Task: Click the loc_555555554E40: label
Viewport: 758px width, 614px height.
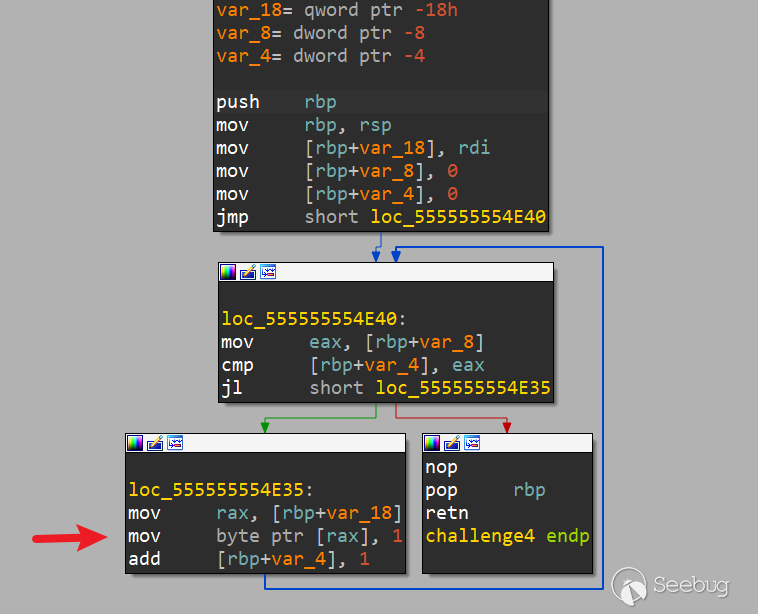Action: 314,319
